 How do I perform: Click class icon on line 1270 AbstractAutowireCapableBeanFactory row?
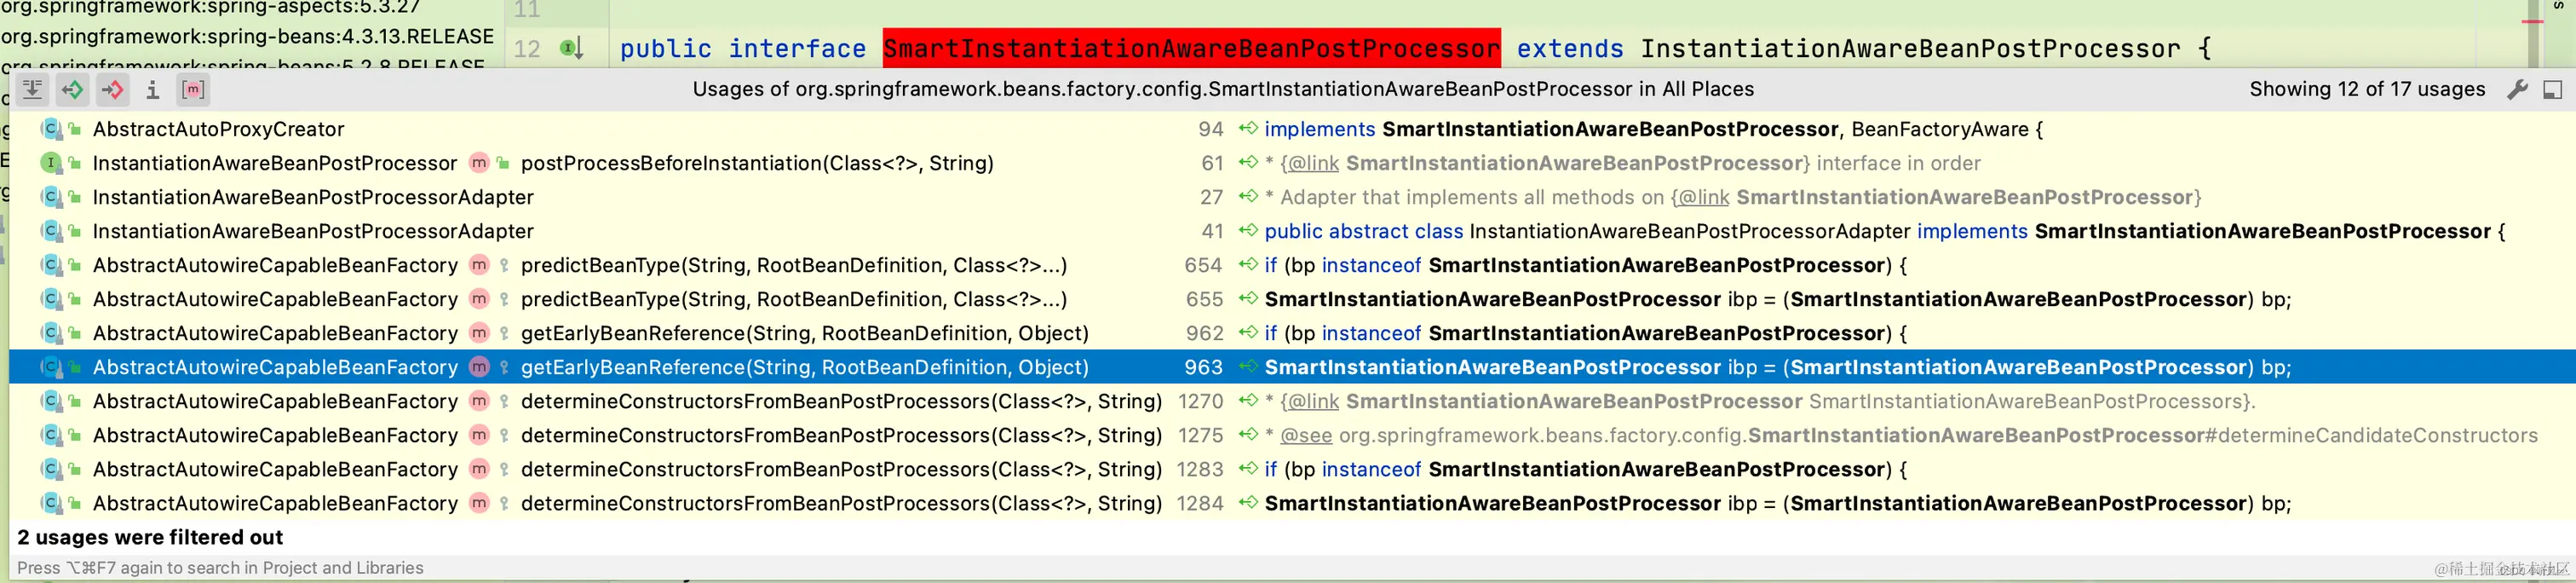click(50, 401)
